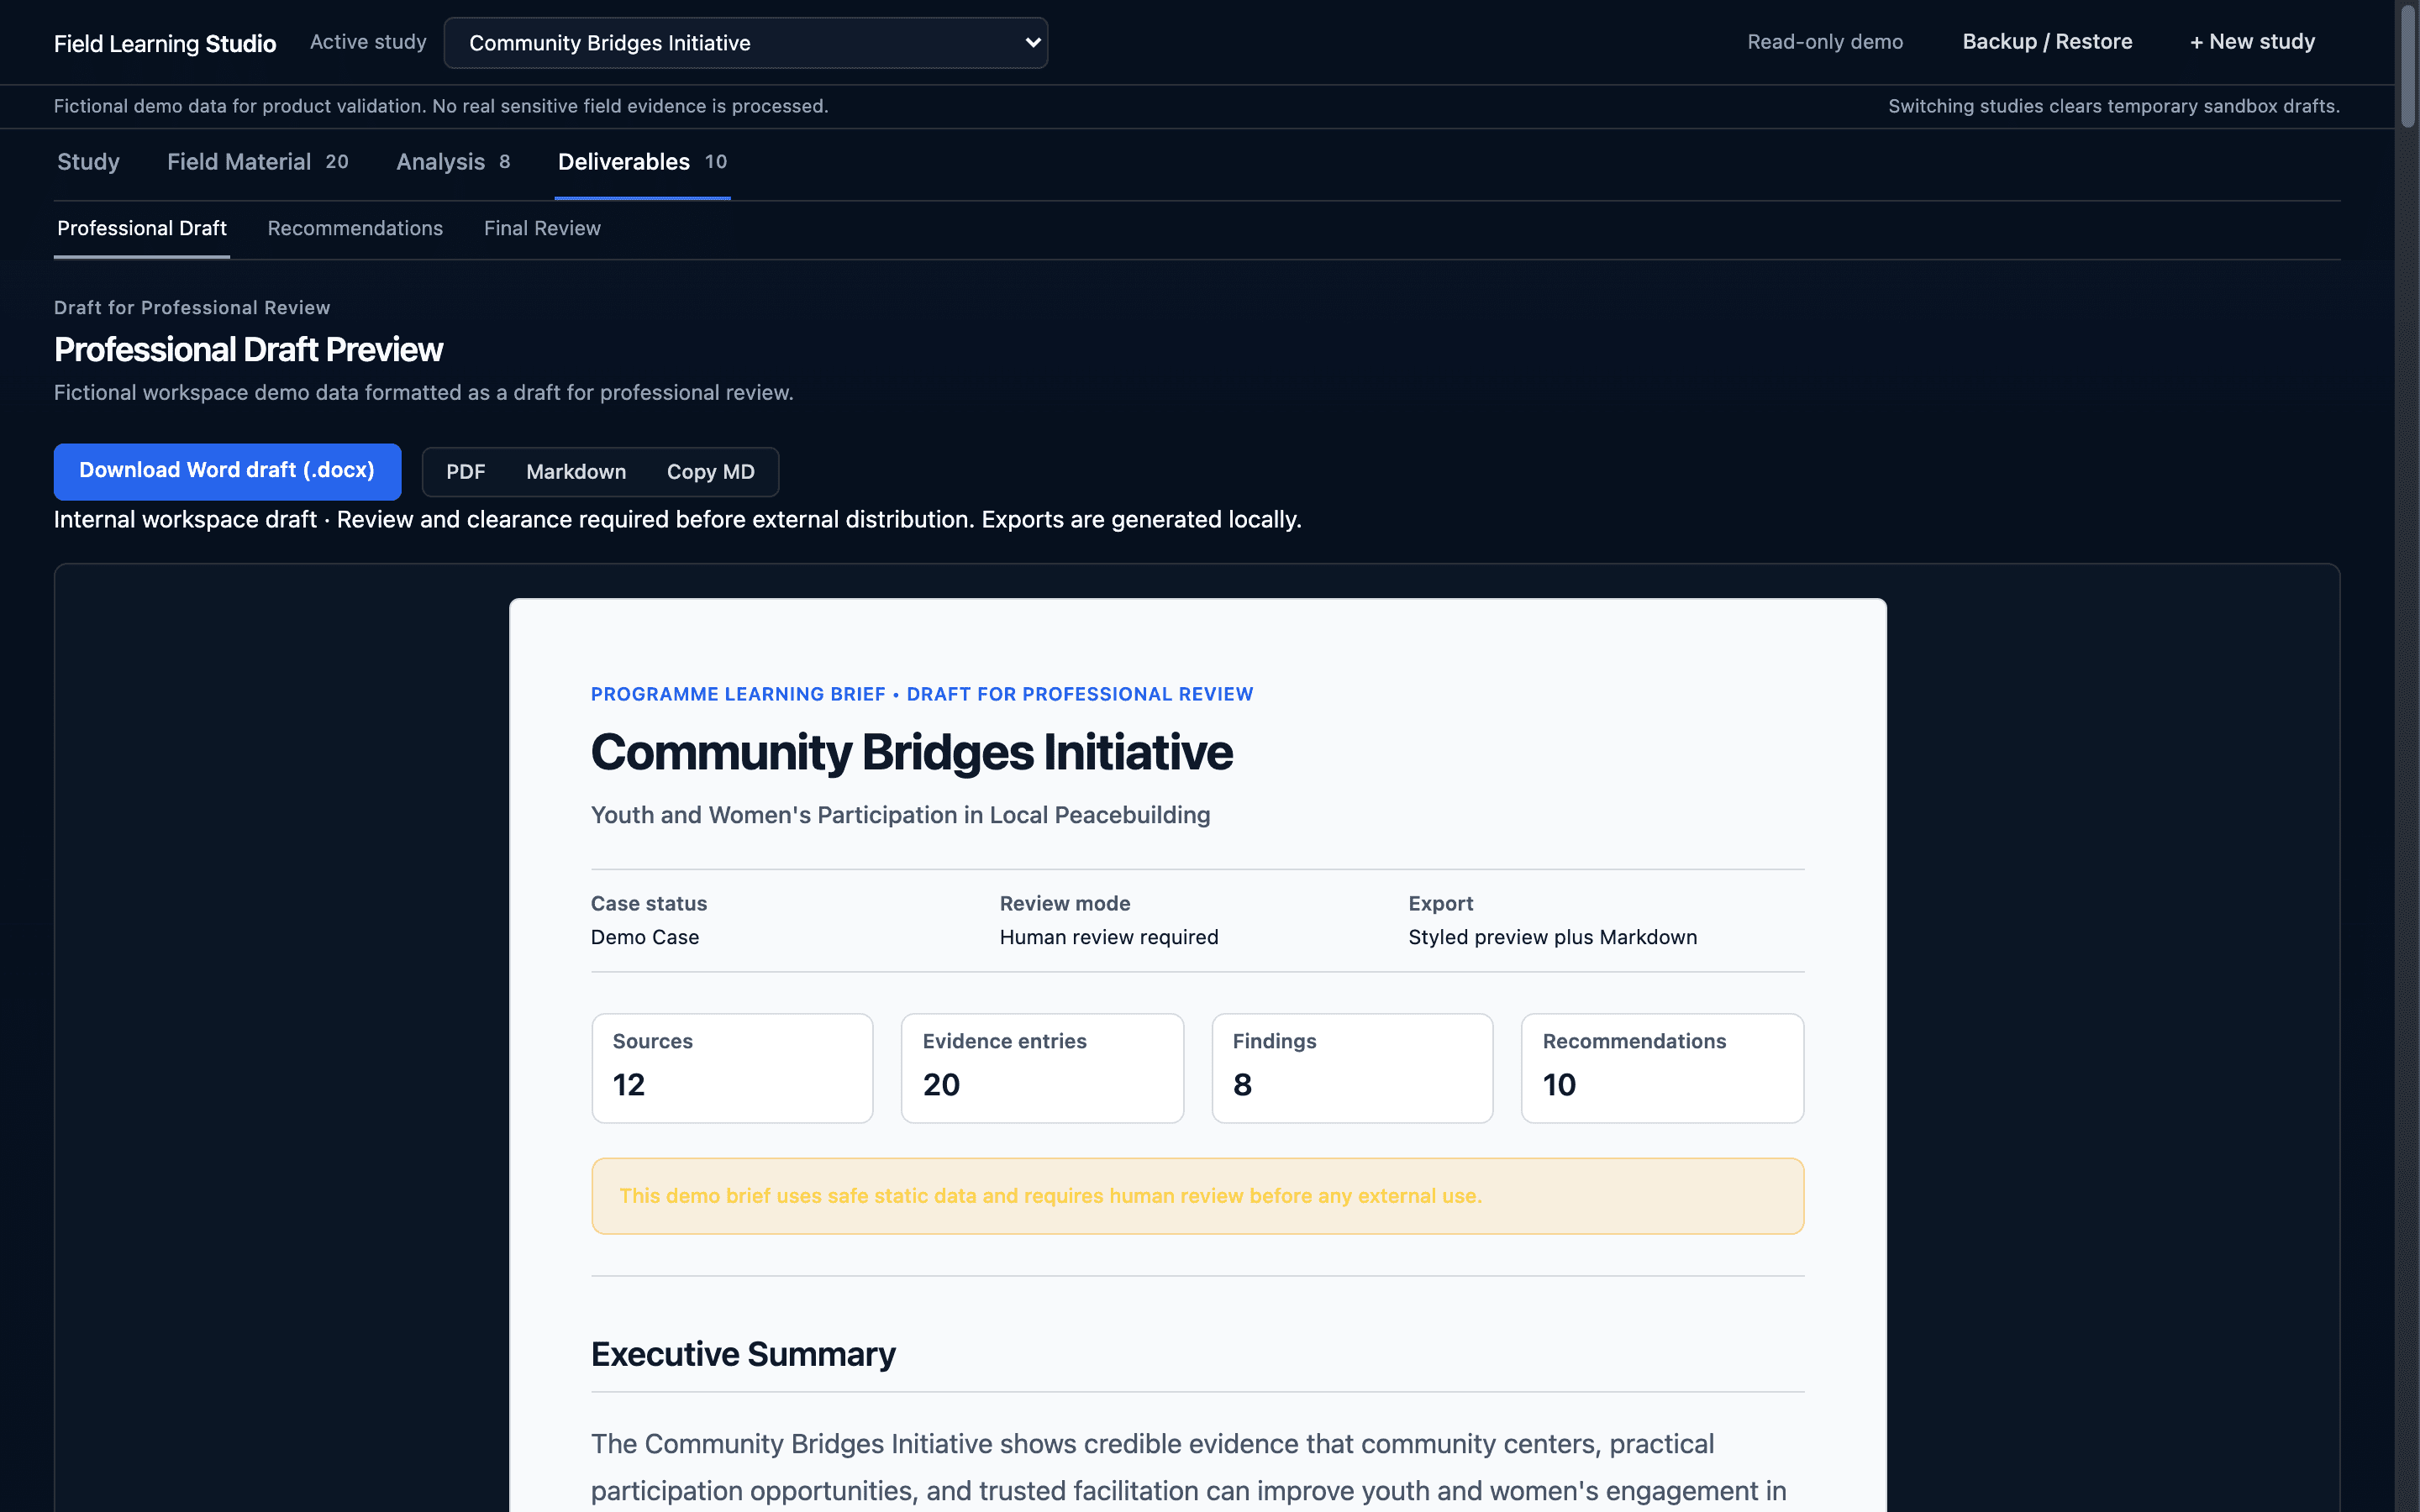2420x1512 pixels.
Task: Click the Read-only demo label
Action: pos(1825,42)
